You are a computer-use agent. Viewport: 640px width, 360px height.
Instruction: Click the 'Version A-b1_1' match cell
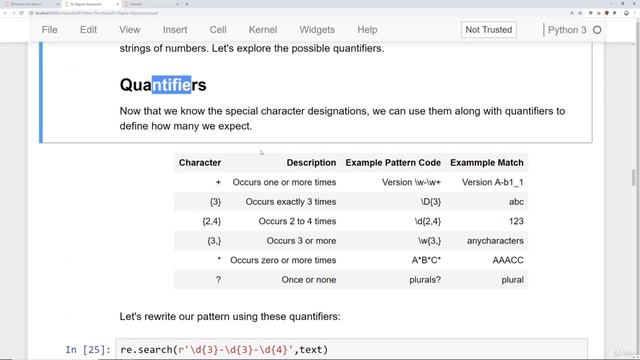point(493,182)
